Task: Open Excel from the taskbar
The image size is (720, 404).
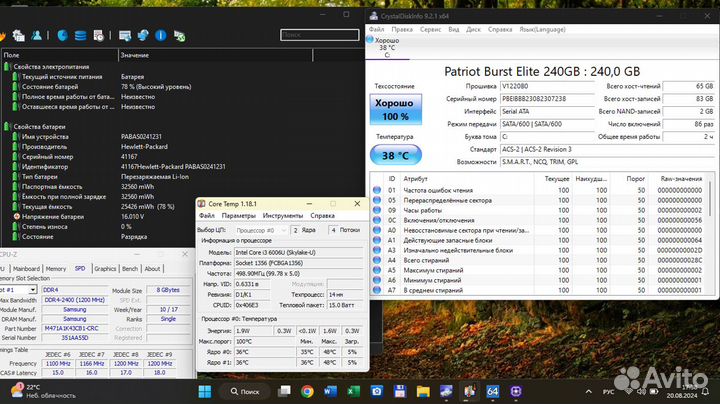Action: tap(353, 391)
